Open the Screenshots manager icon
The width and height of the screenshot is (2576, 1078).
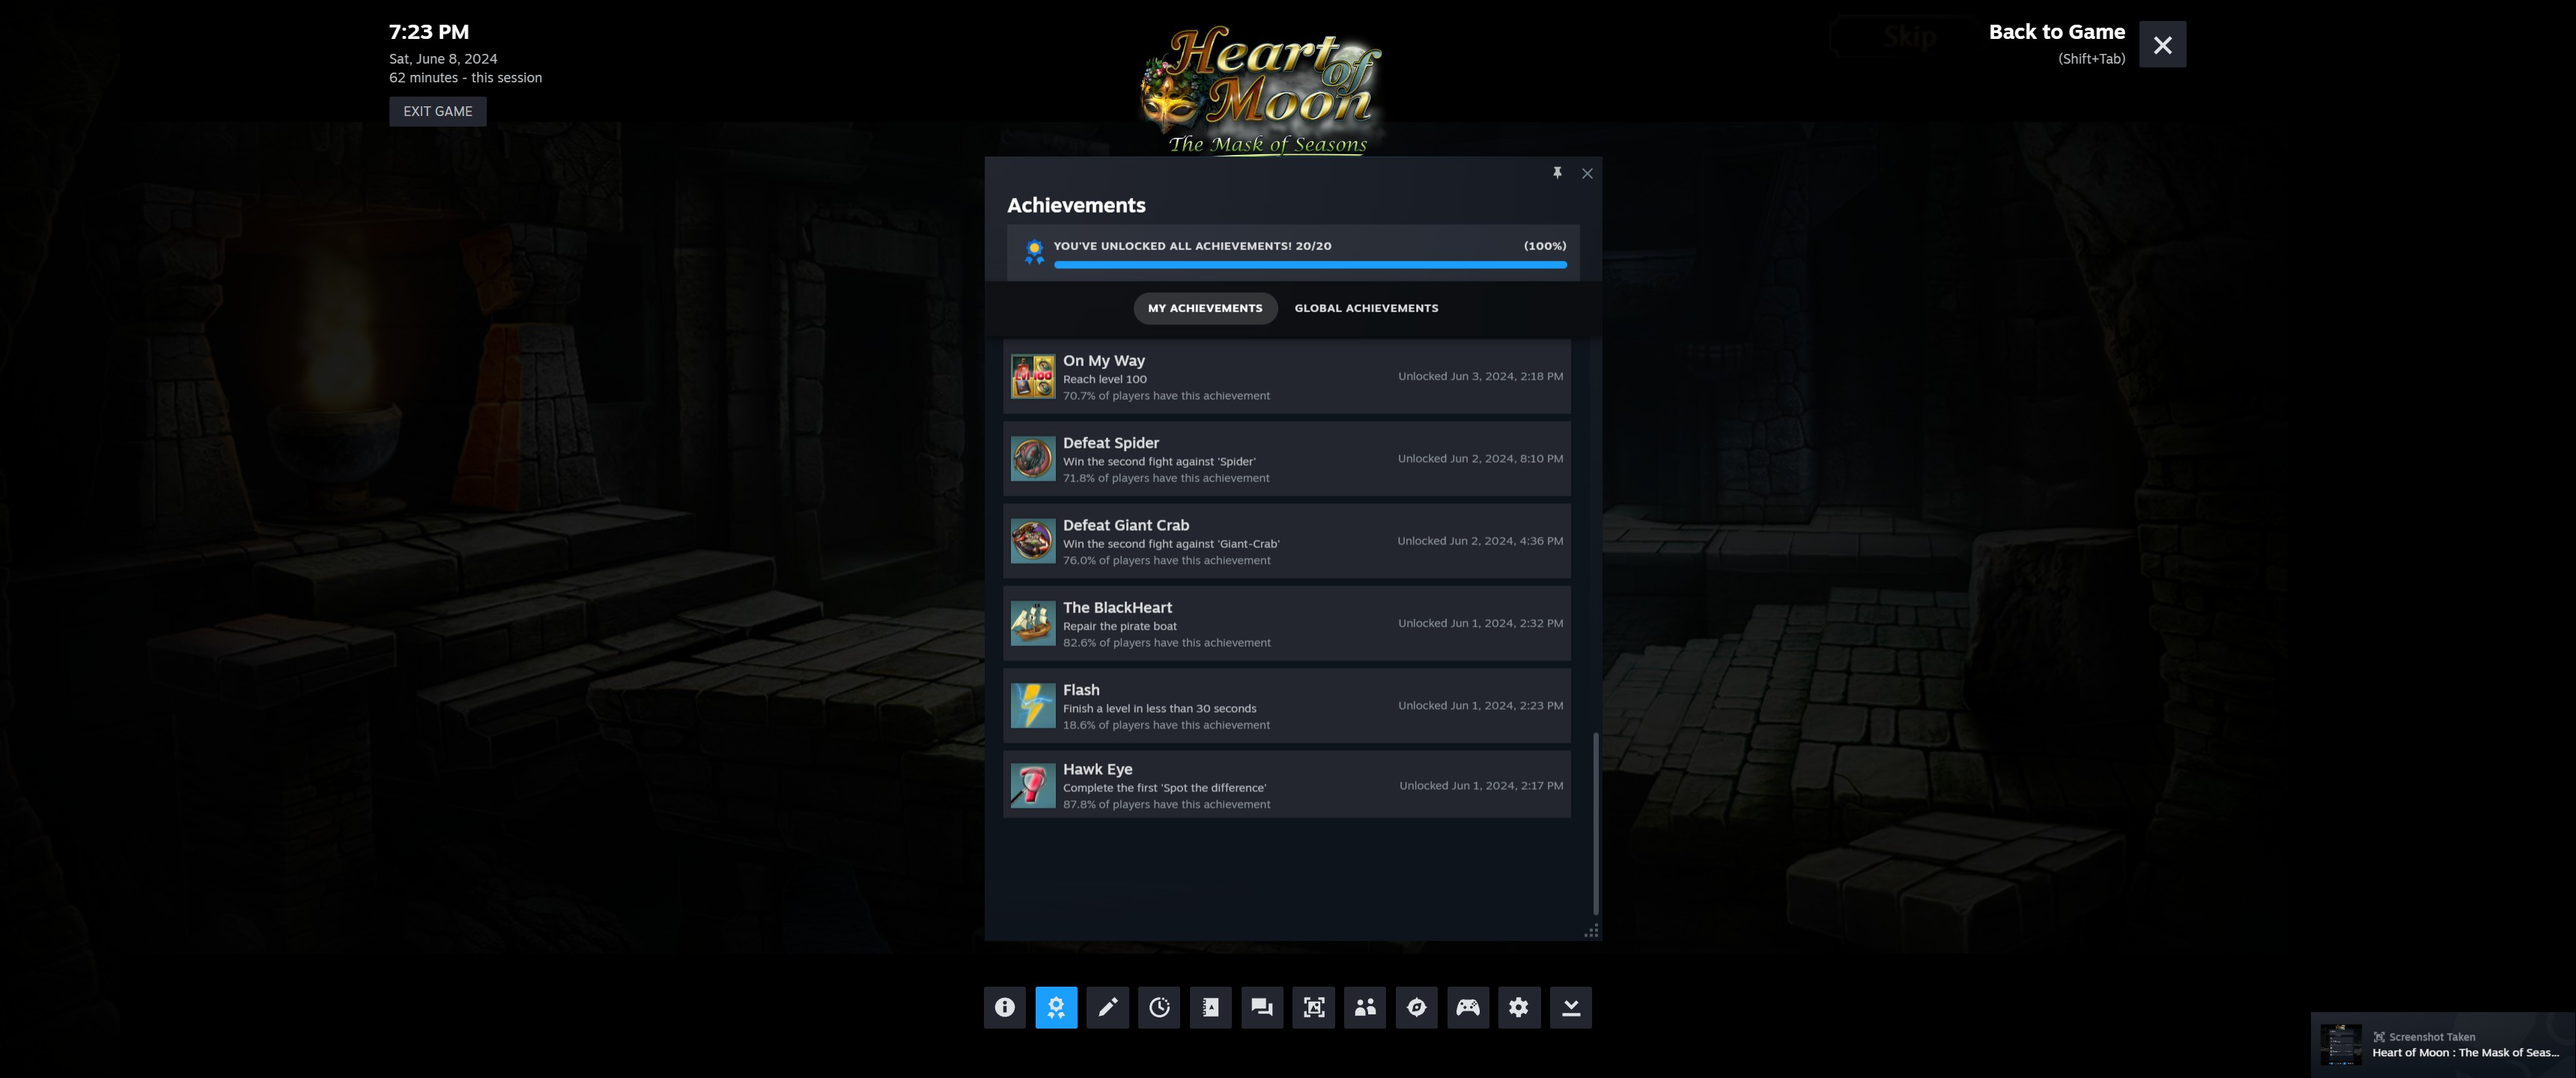click(1313, 1007)
